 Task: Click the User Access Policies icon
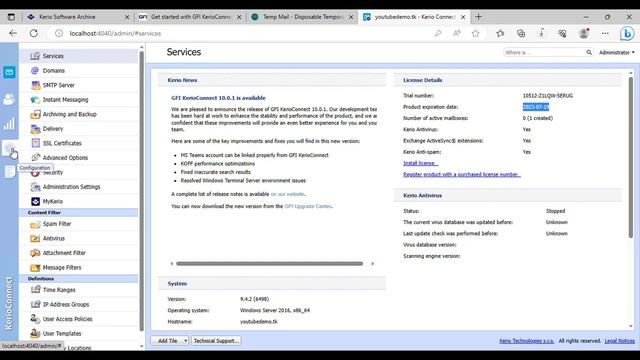tap(36, 319)
